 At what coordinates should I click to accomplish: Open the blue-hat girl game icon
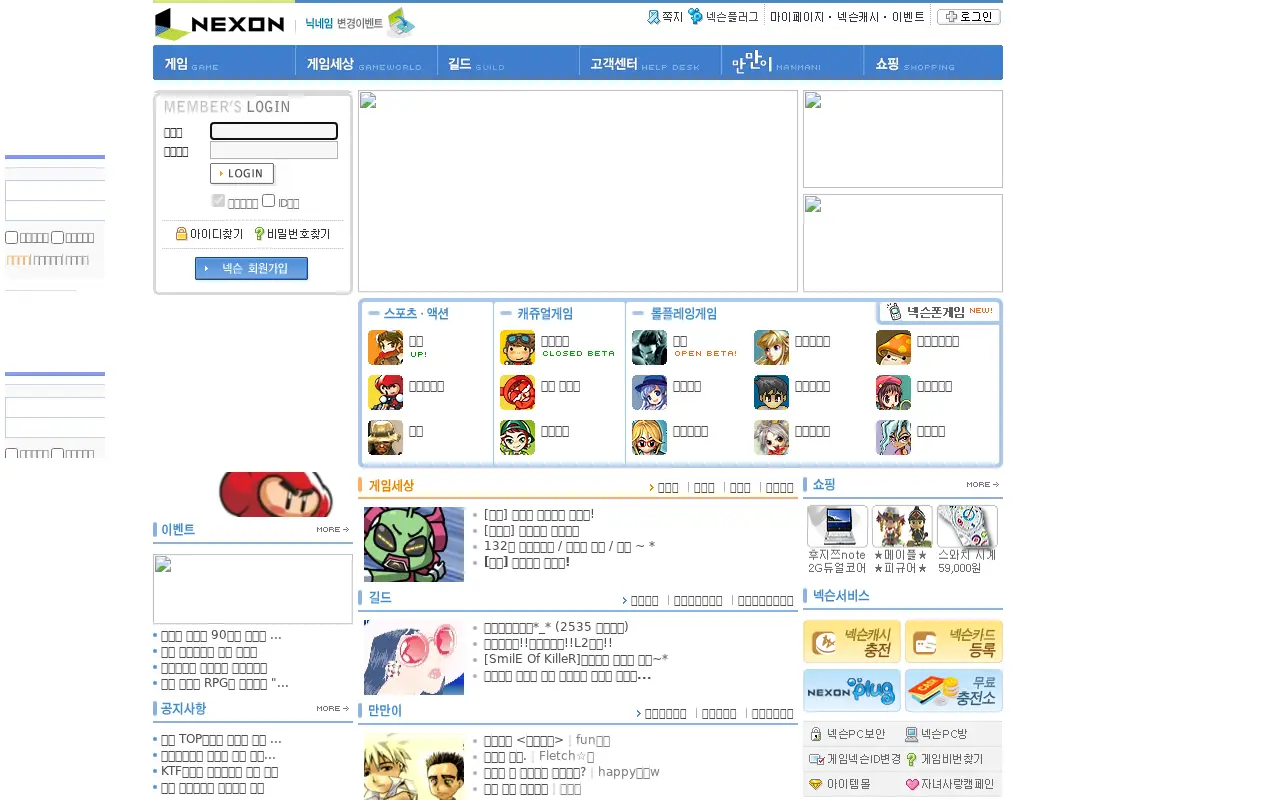point(649,392)
